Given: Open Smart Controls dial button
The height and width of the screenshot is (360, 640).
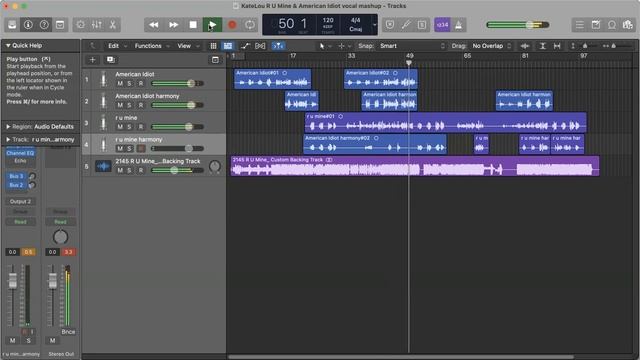Looking at the screenshot, I should point(80,25).
